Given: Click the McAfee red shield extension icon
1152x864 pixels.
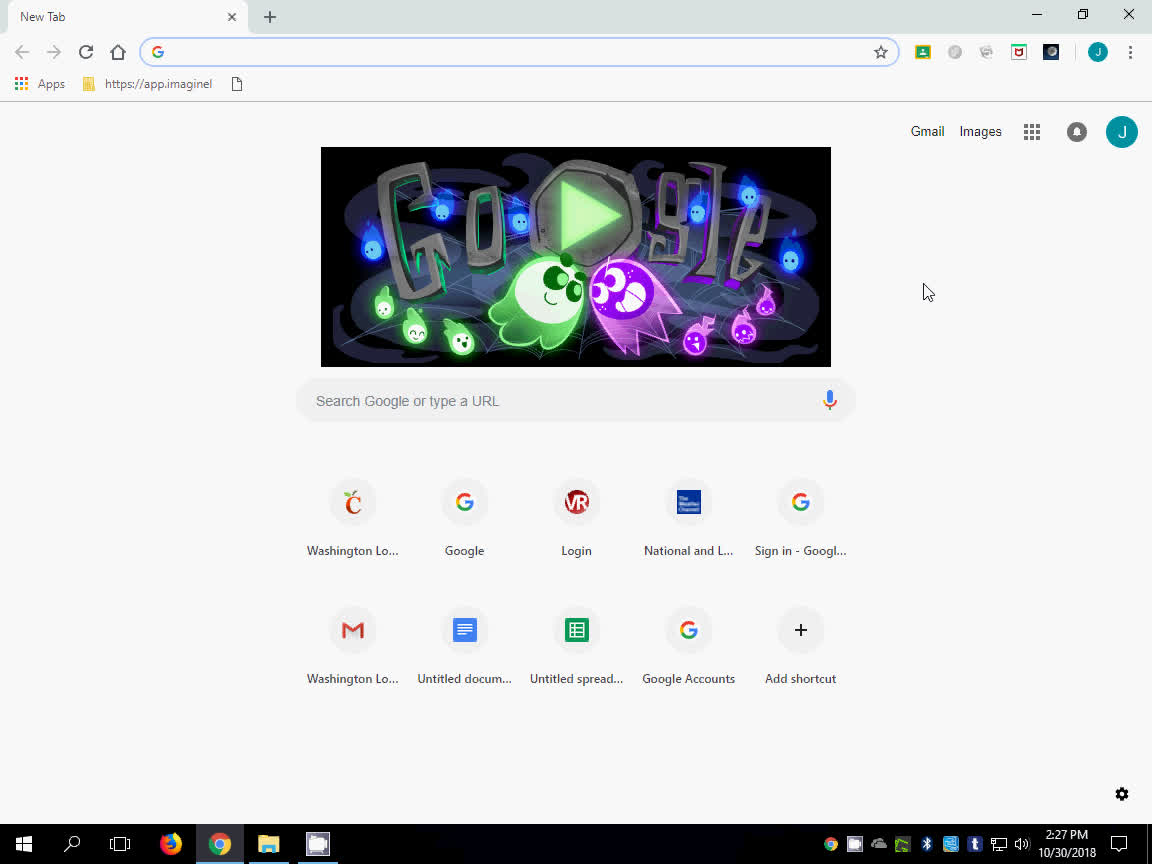Looking at the screenshot, I should (x=1019, y=52).
